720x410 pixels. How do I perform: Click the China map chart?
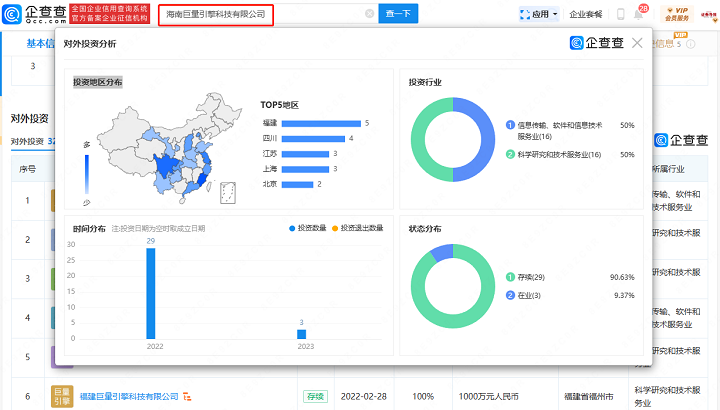pyautogui.click(x=170, y=147)
